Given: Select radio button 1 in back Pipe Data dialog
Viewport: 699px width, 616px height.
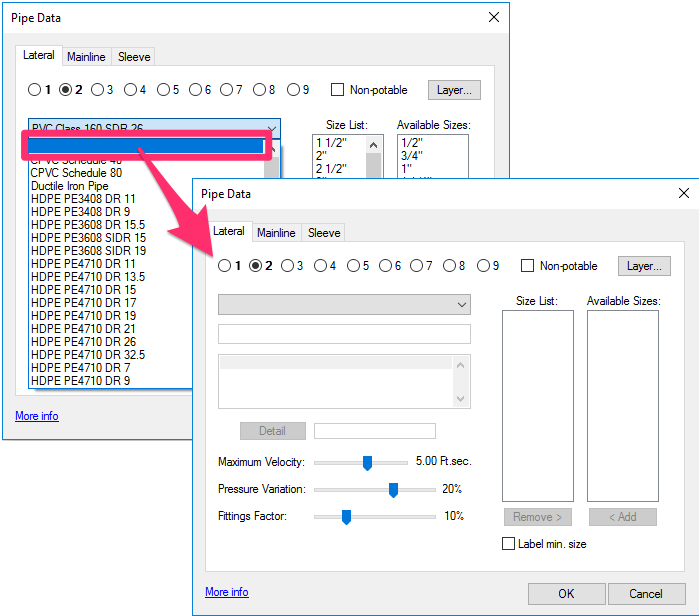Looking at the screenshot, I should coord(34,90).
